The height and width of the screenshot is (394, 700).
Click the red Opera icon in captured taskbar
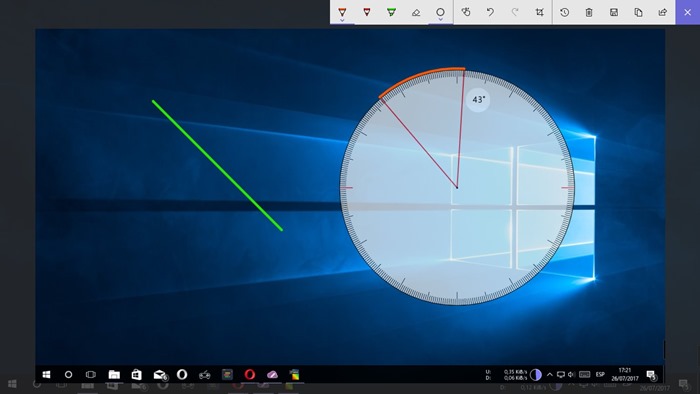click(x=250, y=374)
